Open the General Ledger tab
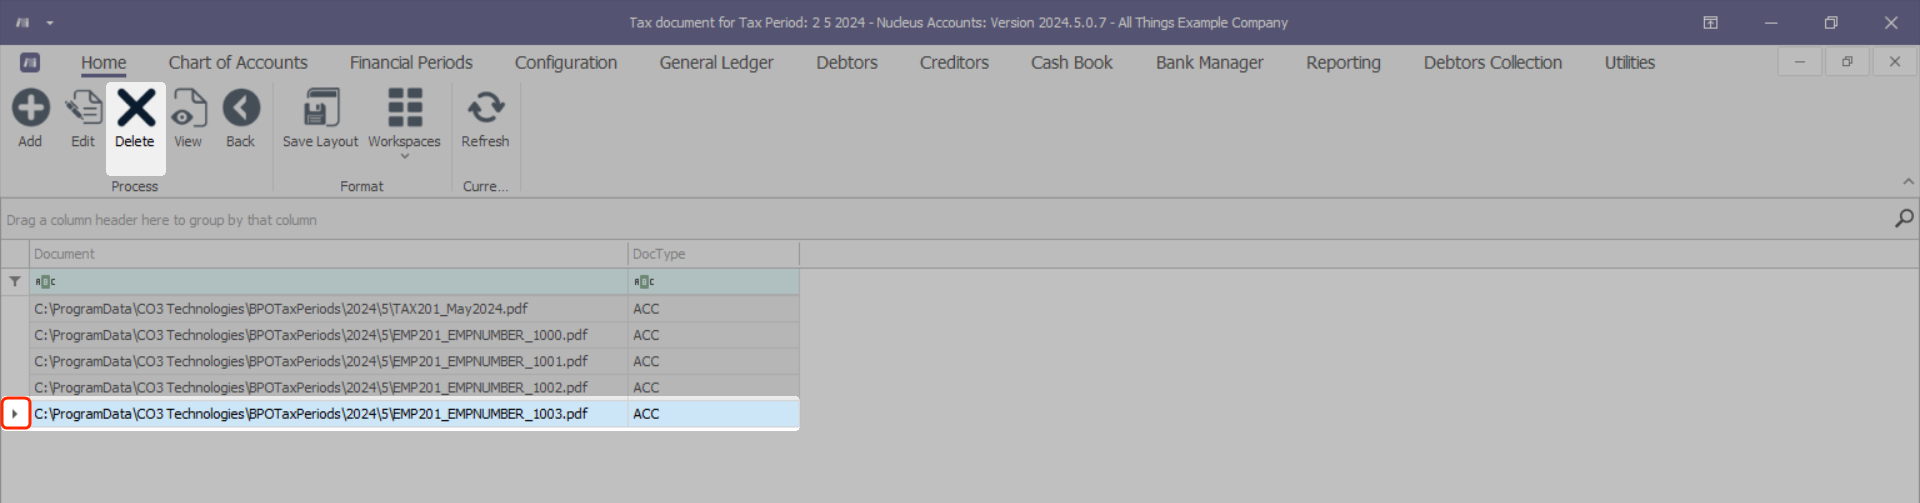Viewport: 1920px width, 503px height. coord(716,62)
